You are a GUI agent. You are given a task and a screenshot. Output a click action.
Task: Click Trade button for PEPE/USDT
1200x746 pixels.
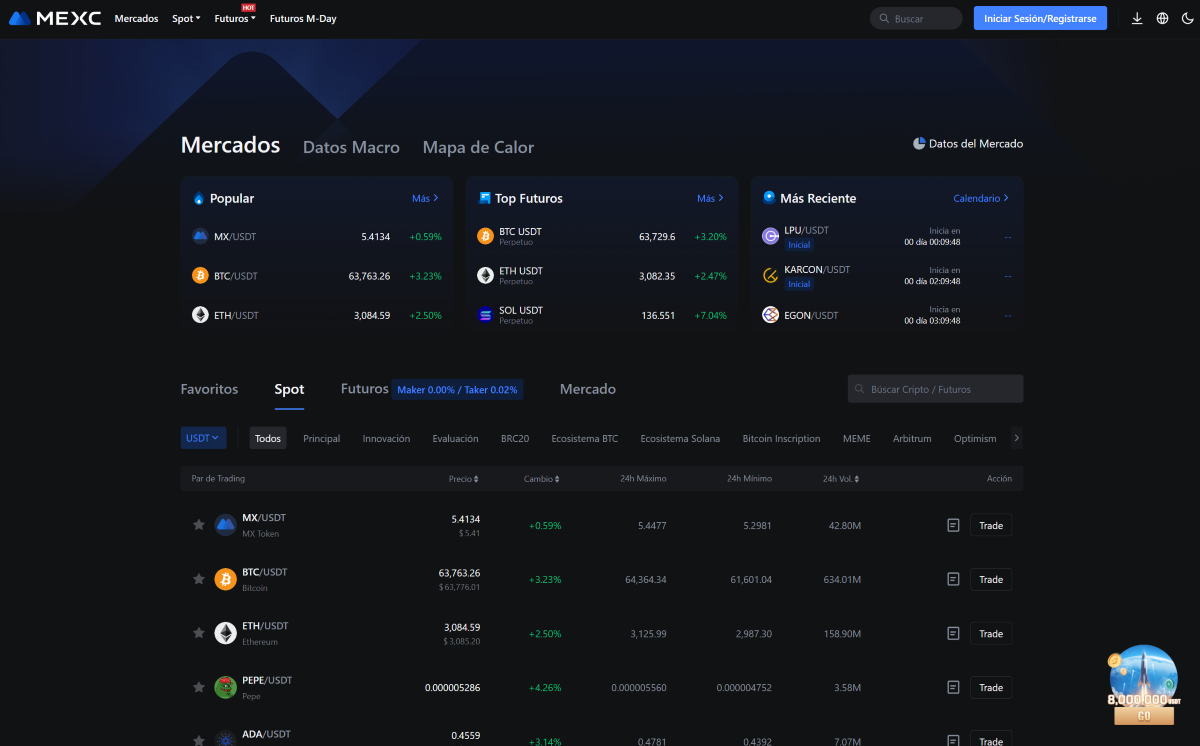pos(991,687)
